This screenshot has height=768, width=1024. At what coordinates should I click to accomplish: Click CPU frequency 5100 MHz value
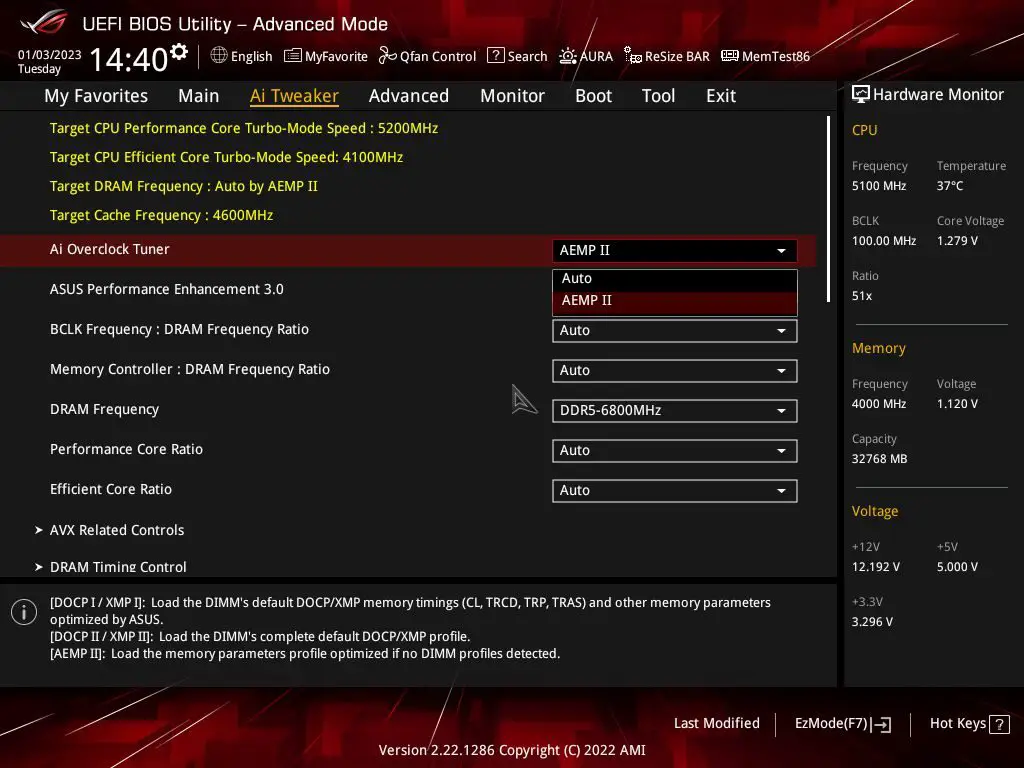pyautogui.click(x=879, y=186)
